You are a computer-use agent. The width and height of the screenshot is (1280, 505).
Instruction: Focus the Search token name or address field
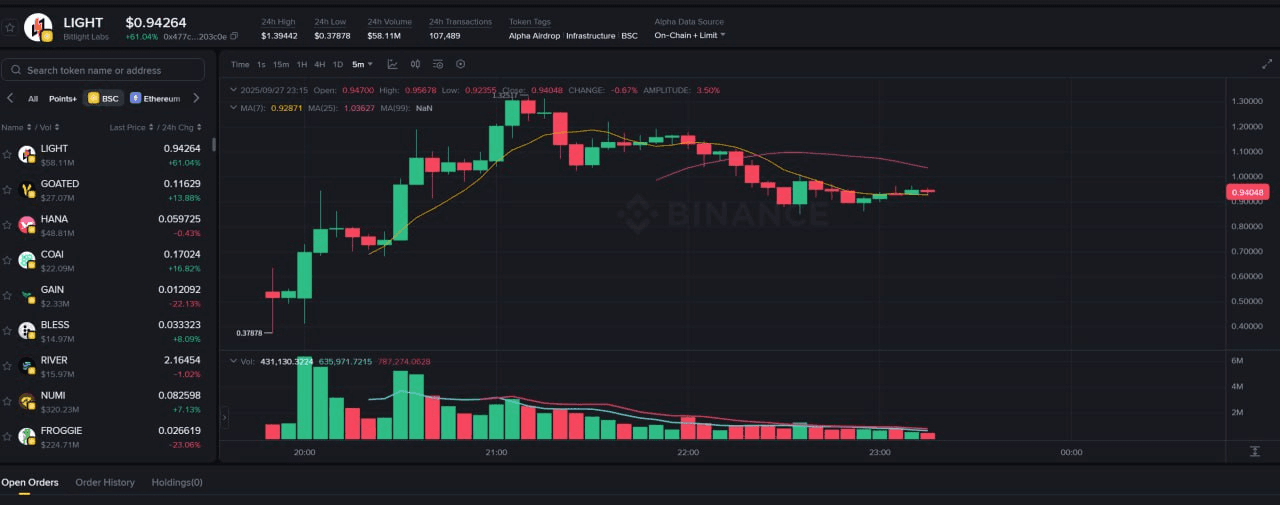tap(103, 70)
